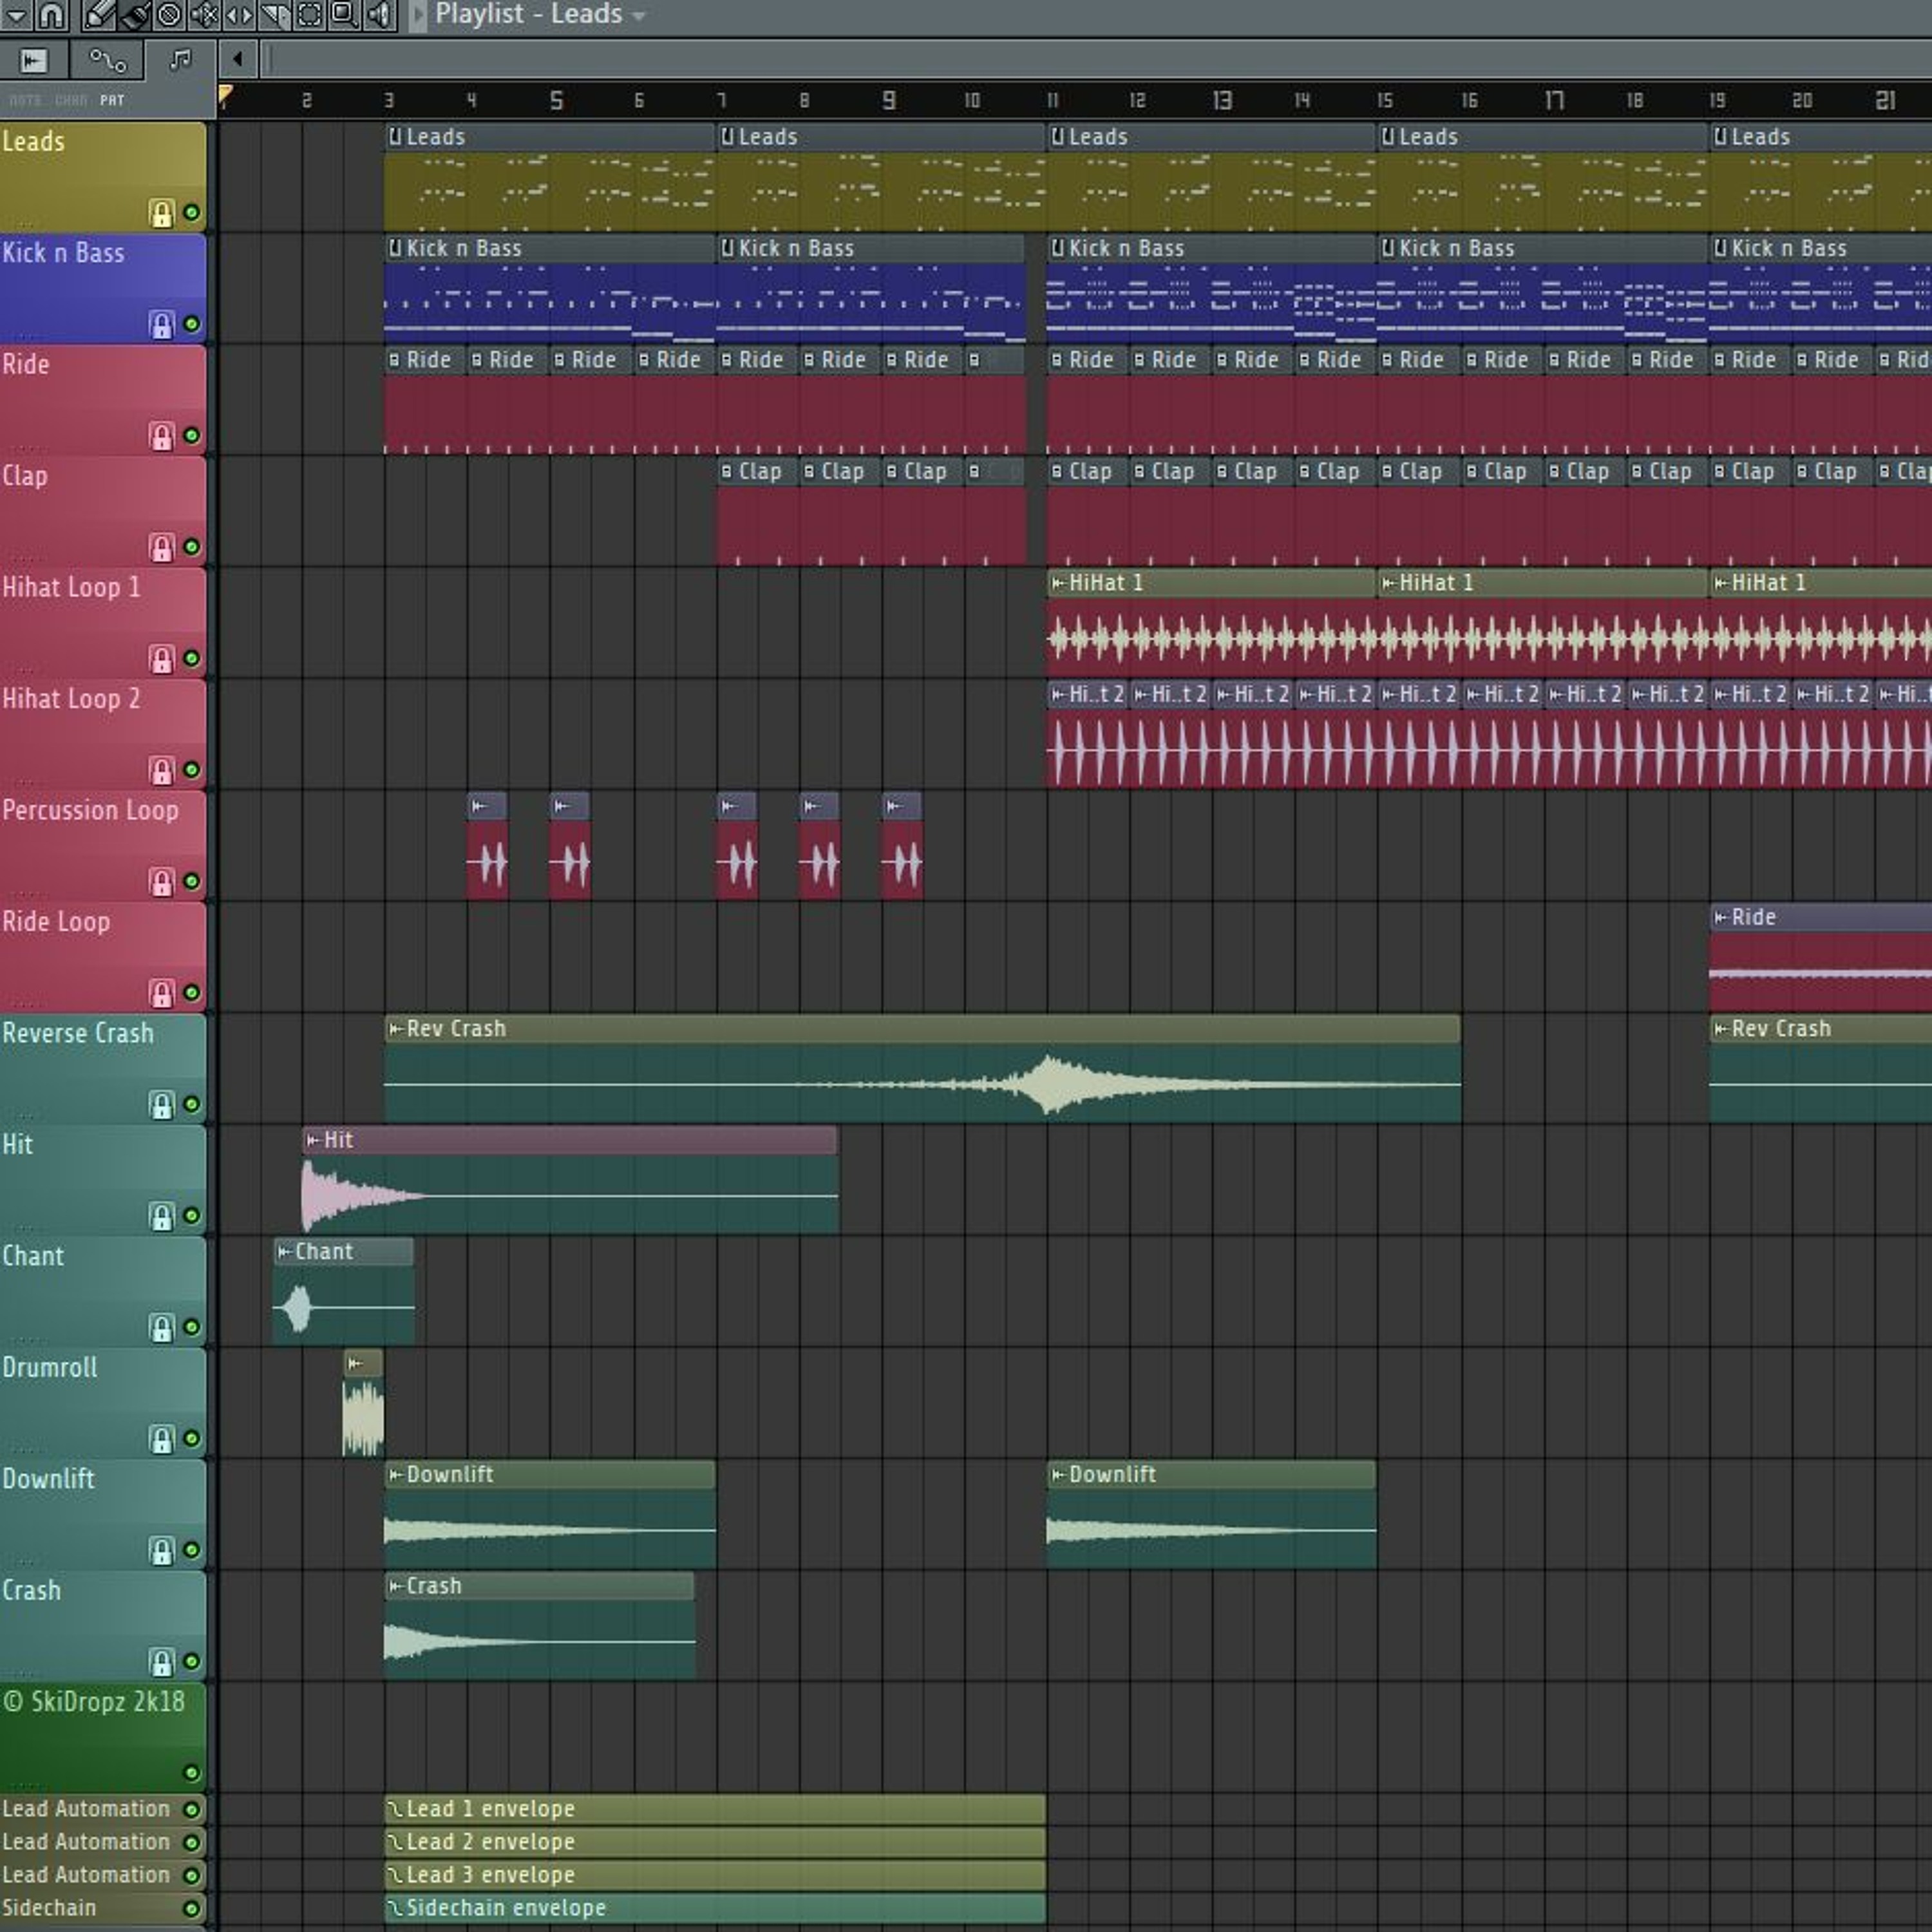Viewport: 1932px width, 1932px height.
Task: Toggle lock icon on Downlift track
Action: coord(161,1550)
